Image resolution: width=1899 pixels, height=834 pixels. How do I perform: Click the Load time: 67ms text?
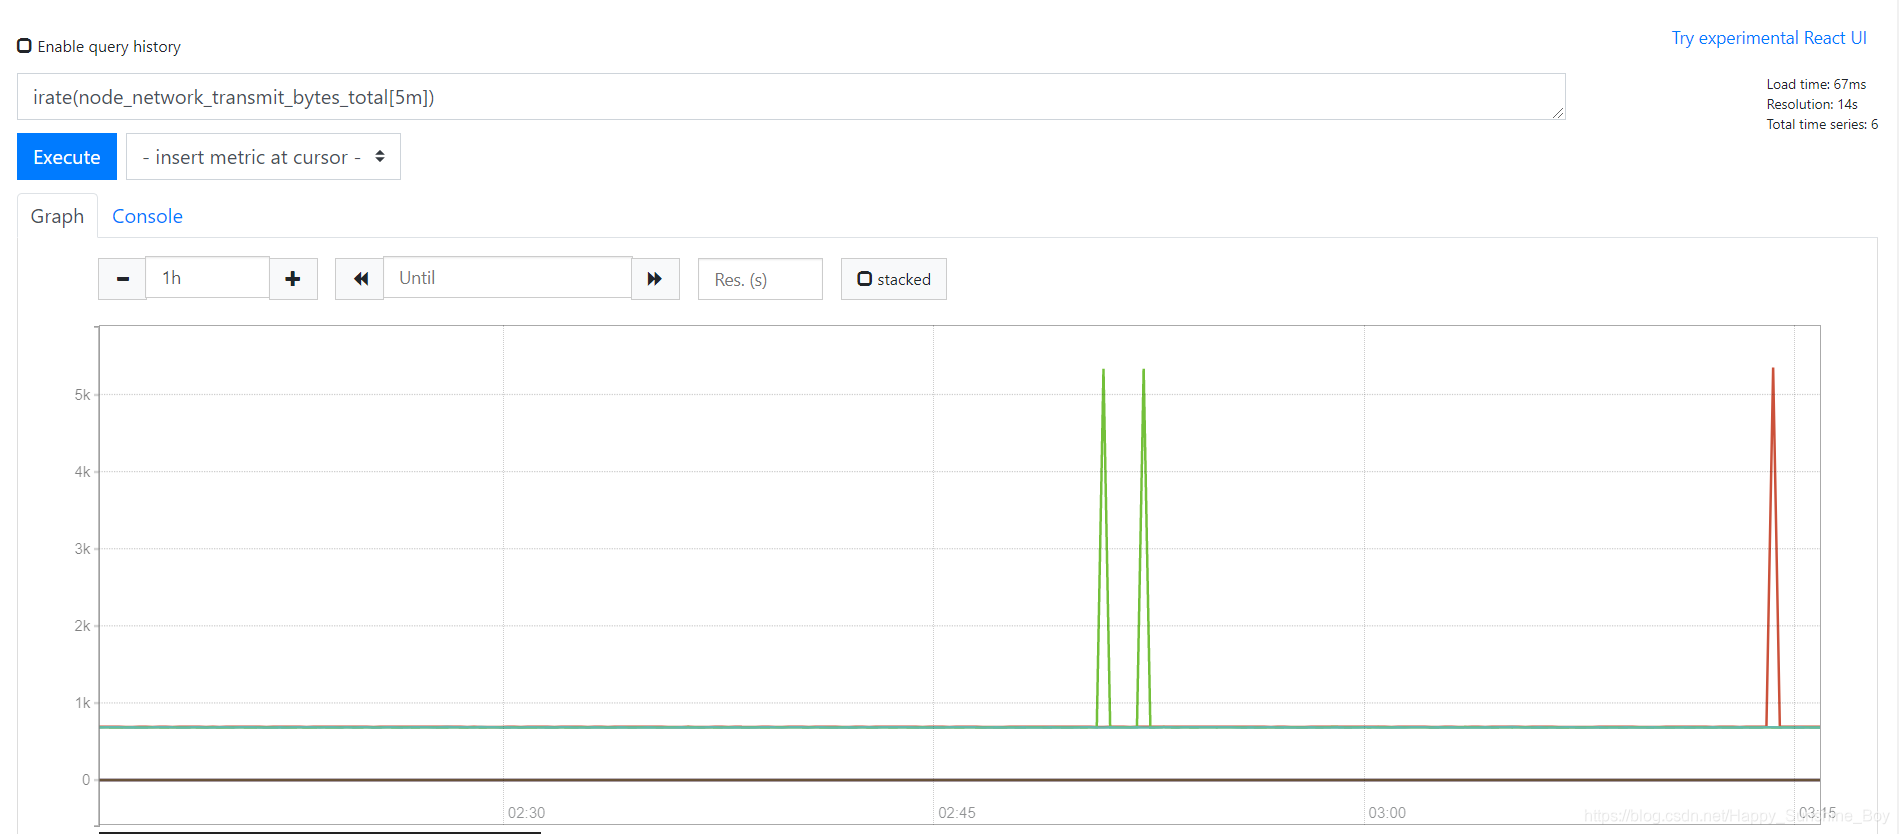(1816, 84)
